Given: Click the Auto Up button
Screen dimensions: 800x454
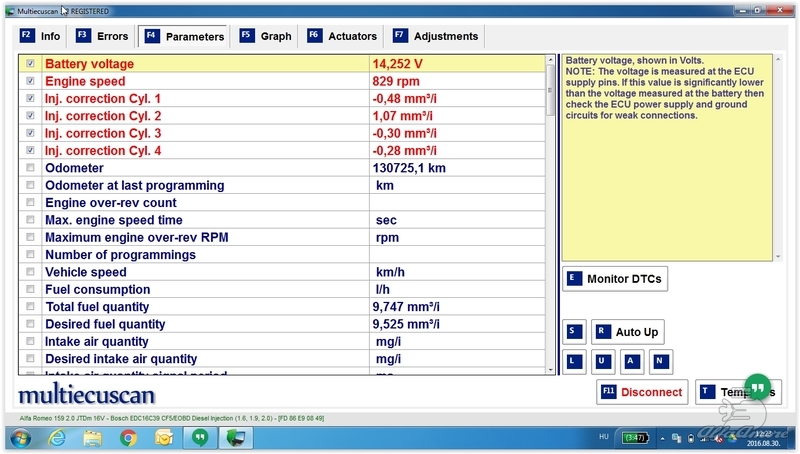Looking at the screenshot, I should (x=628, y=332).
